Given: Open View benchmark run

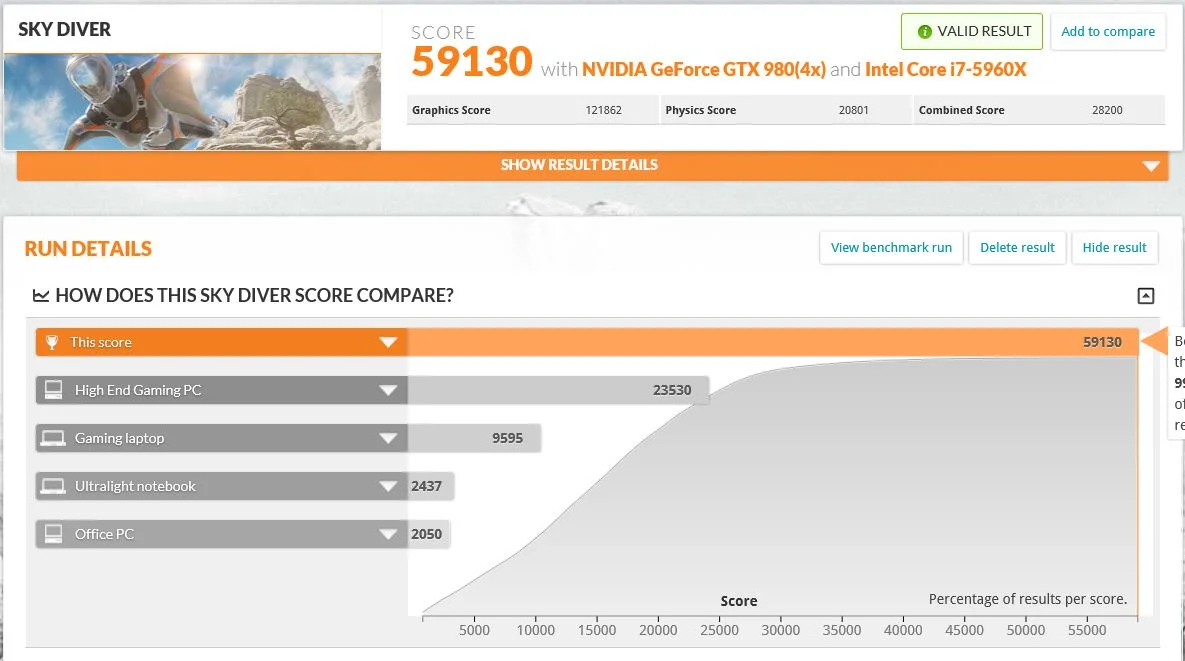Looking at the screenshot, I should pyautogui.click(x=891, y=248).
